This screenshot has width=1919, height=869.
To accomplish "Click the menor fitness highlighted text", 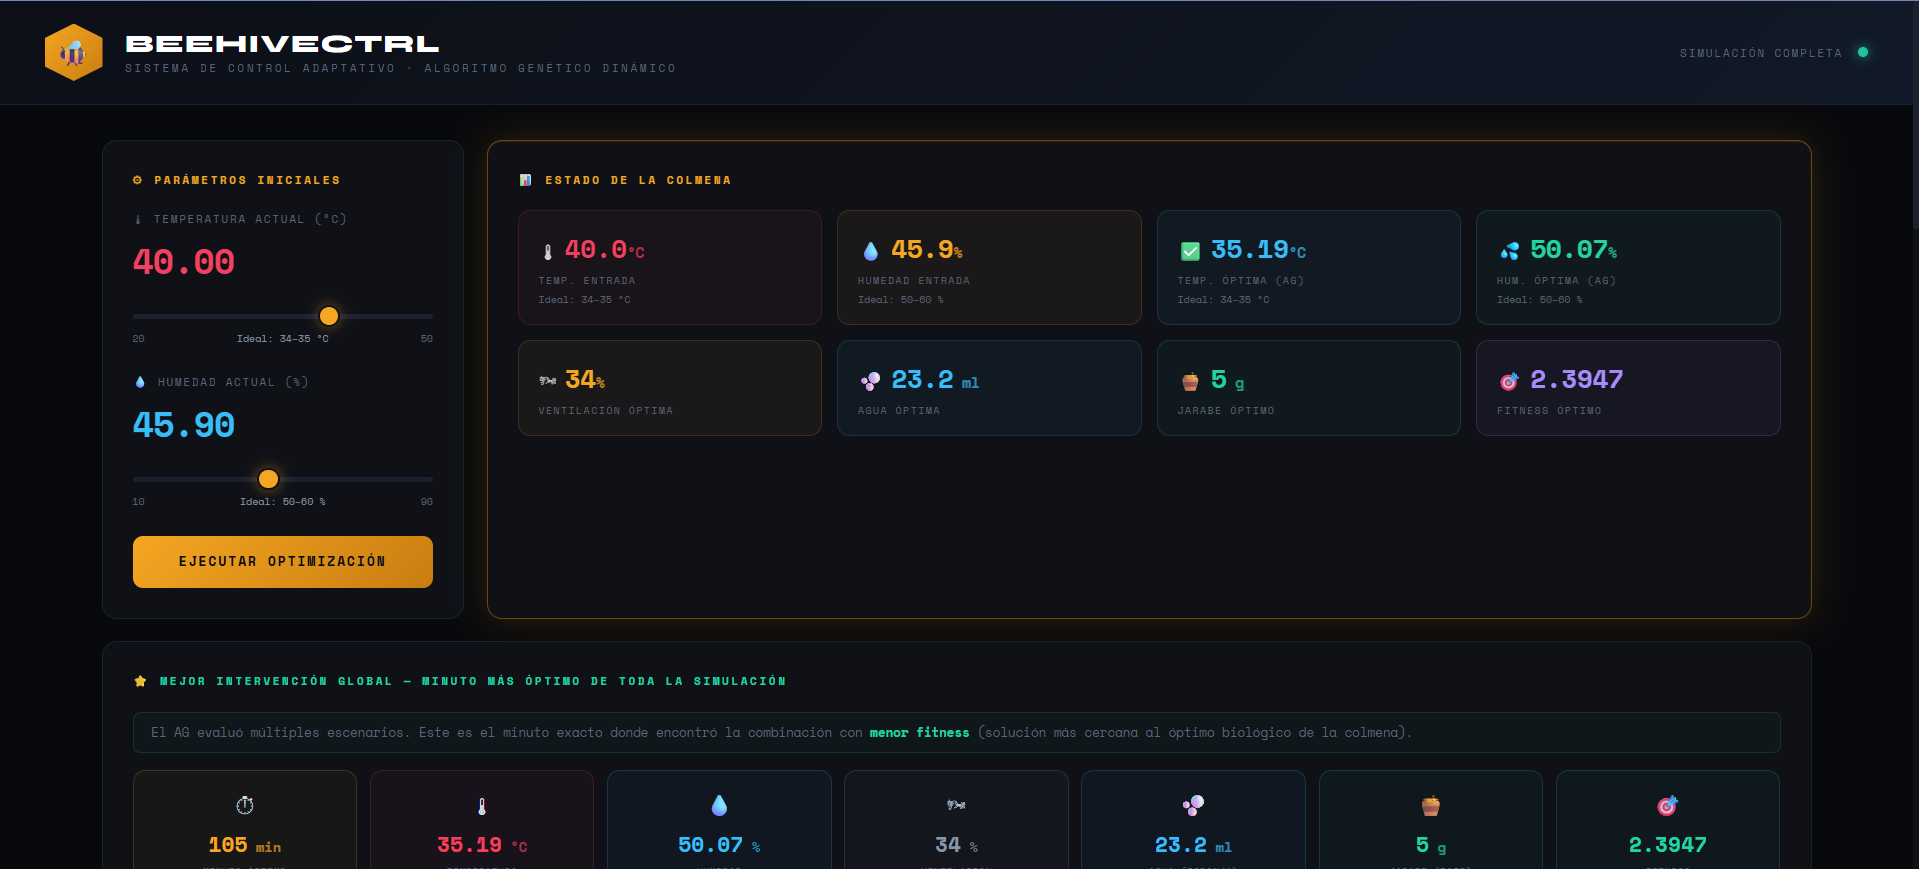I will pos(919,733).
